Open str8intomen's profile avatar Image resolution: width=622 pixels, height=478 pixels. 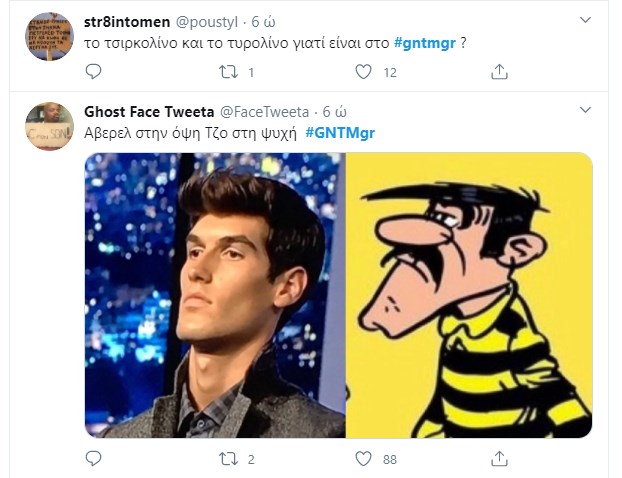(49, 36)
